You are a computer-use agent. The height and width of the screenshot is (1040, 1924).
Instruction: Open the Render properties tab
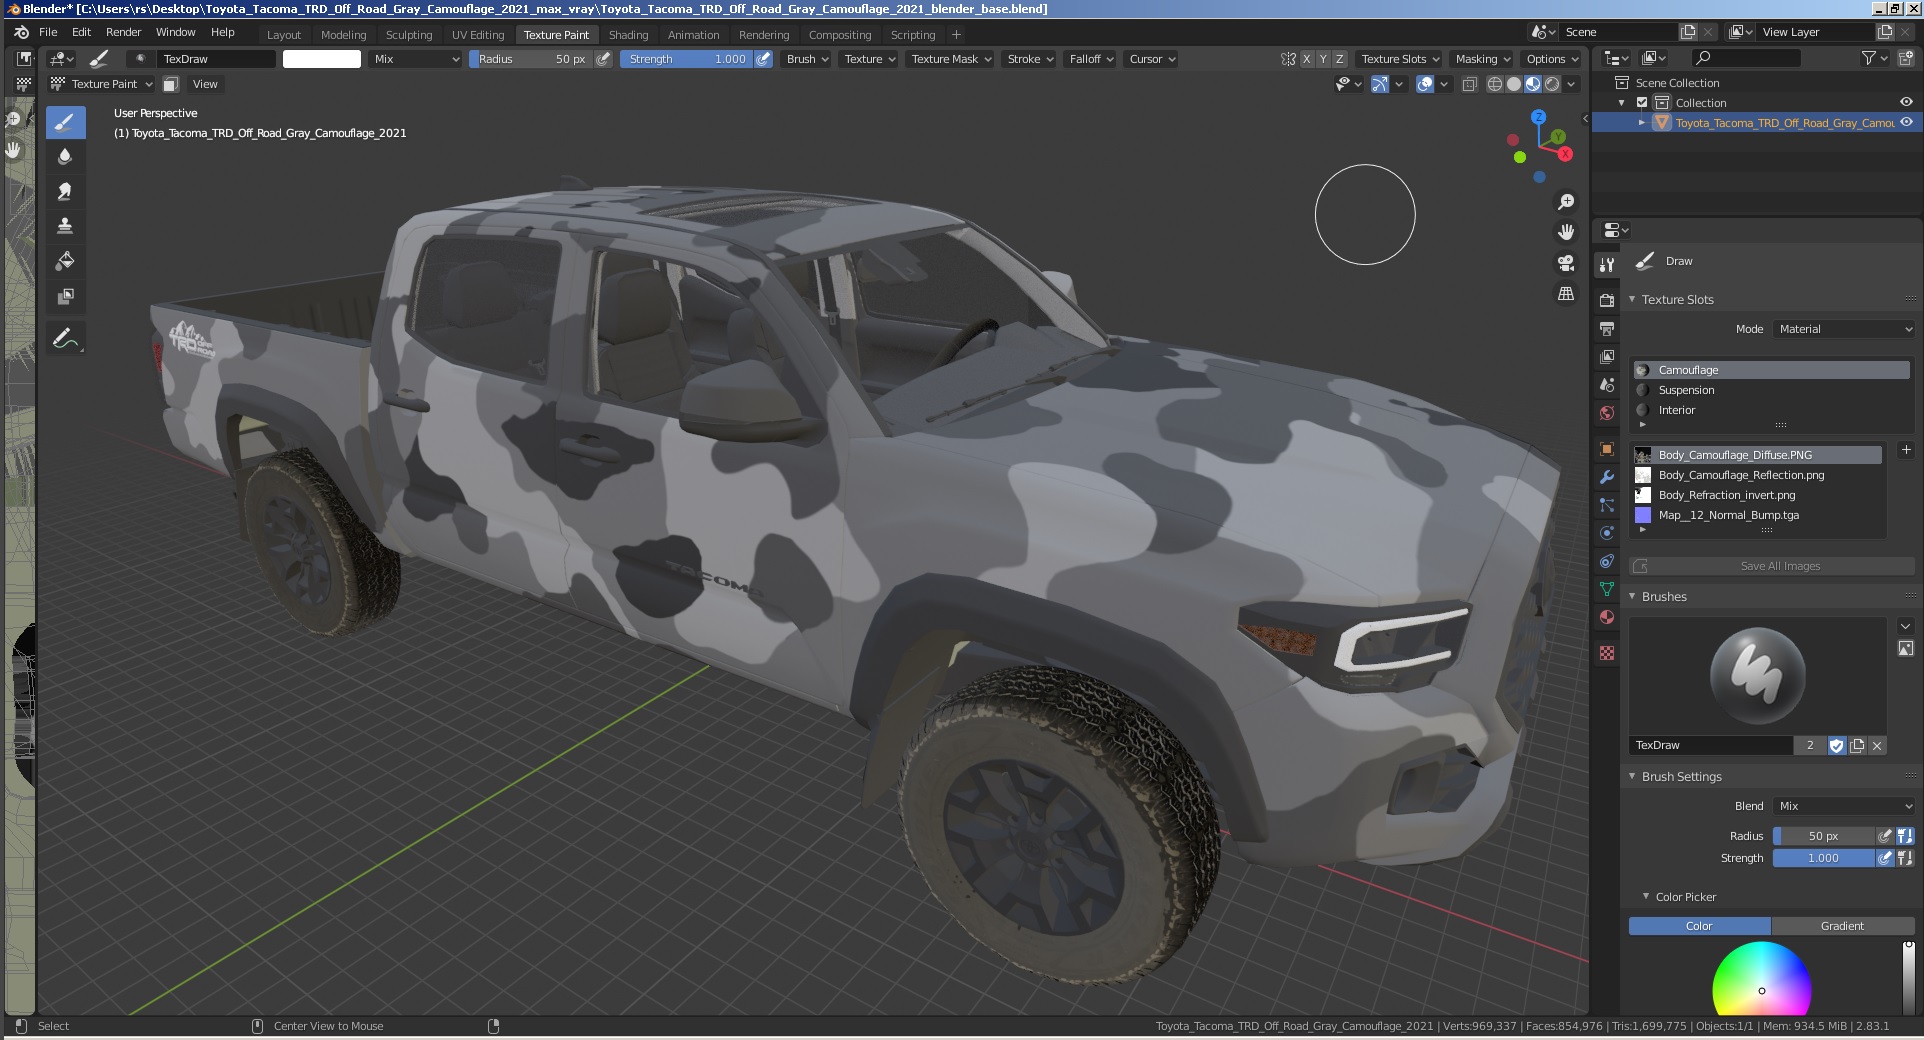click(x=1607, y=300)
